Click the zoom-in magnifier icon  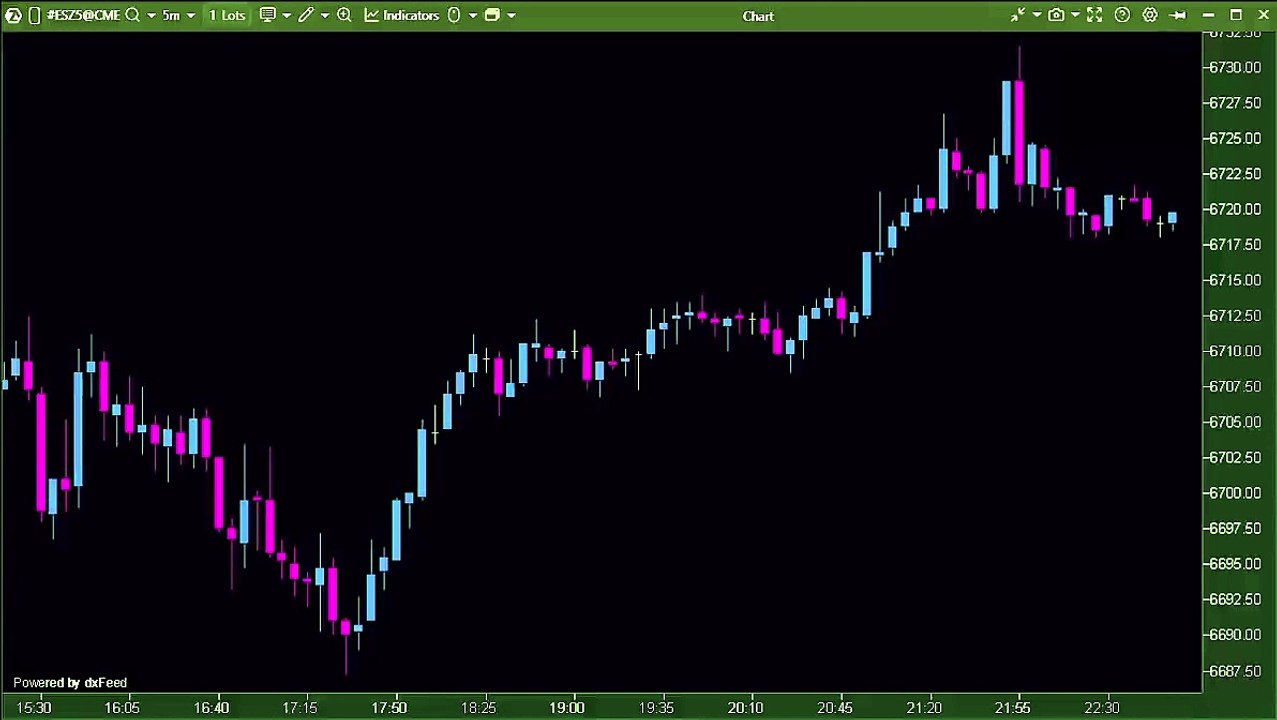344,15
